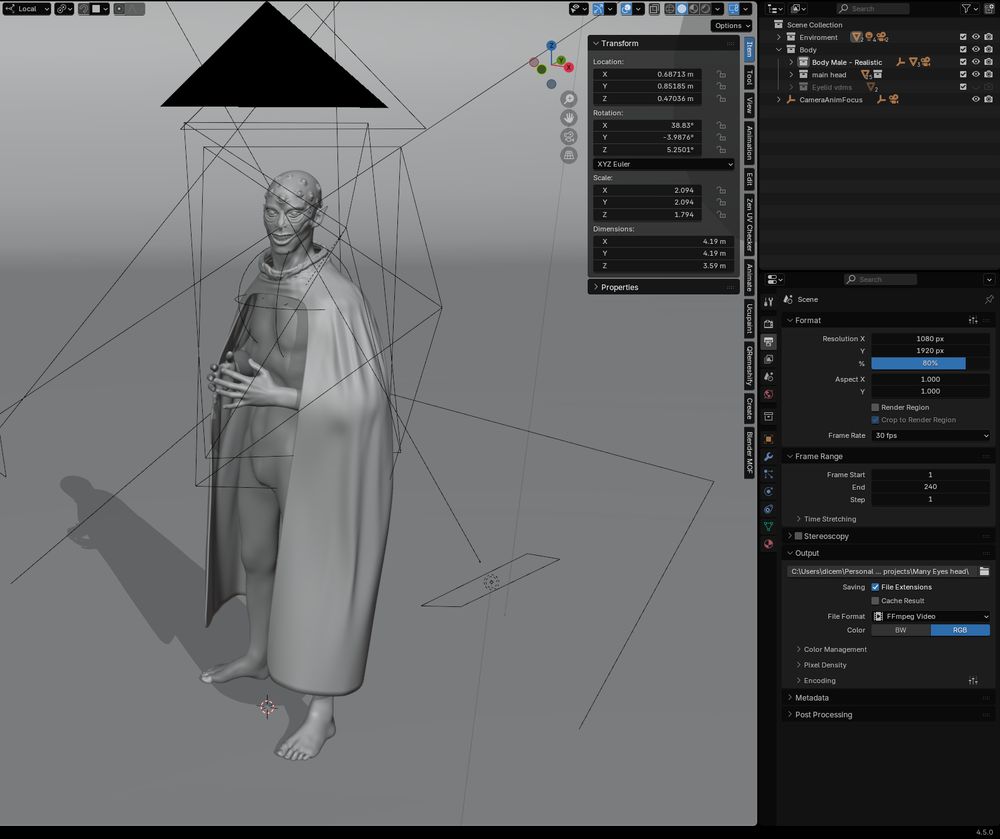Viewport: 1000px width, 839px height.
Task: Adjust the resolution percentage 80% slider
Action: click(930, 363)
